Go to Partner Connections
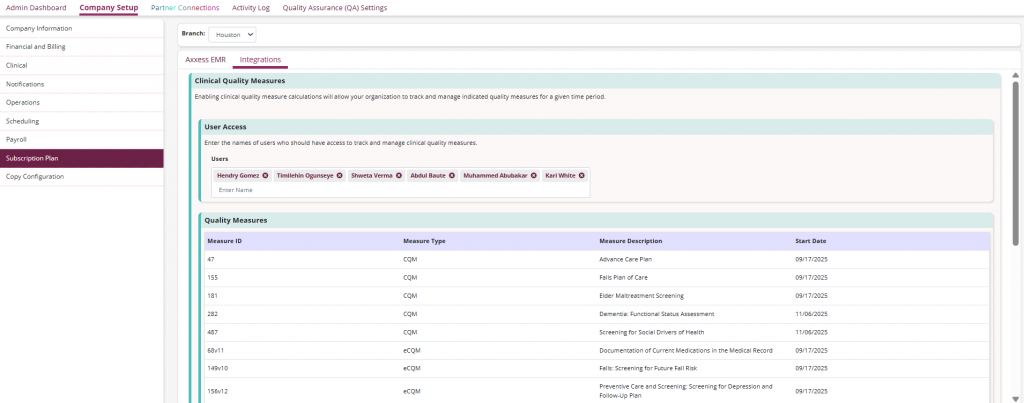This screenshot has height=403, width=1024. coord(183,7)
